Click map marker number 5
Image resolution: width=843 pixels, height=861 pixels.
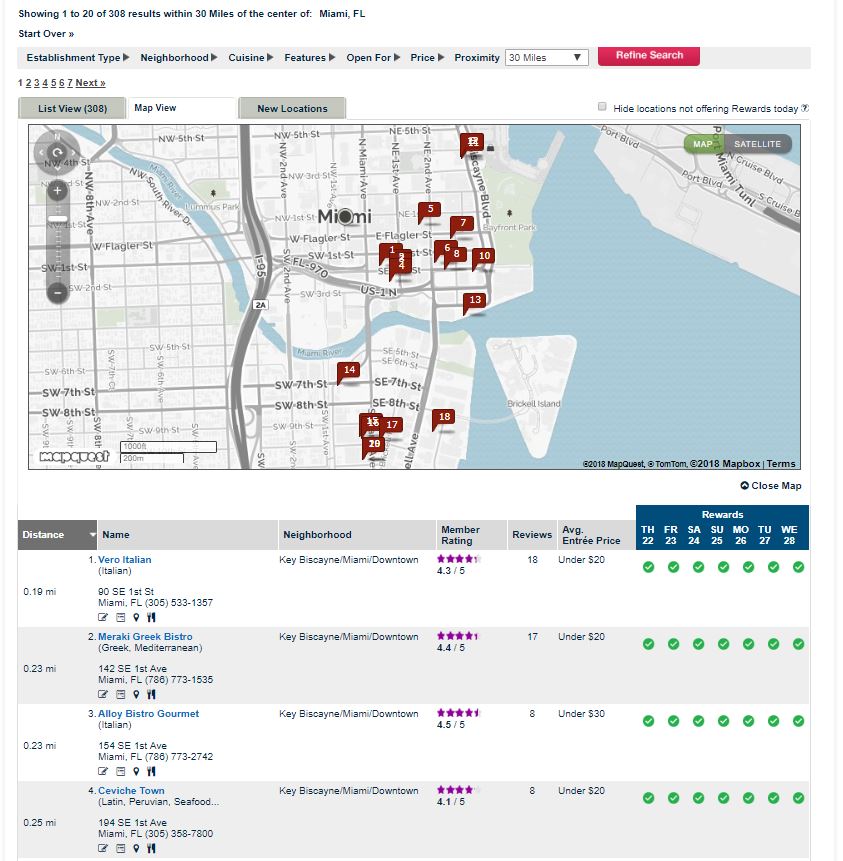[x=429, y=211]
